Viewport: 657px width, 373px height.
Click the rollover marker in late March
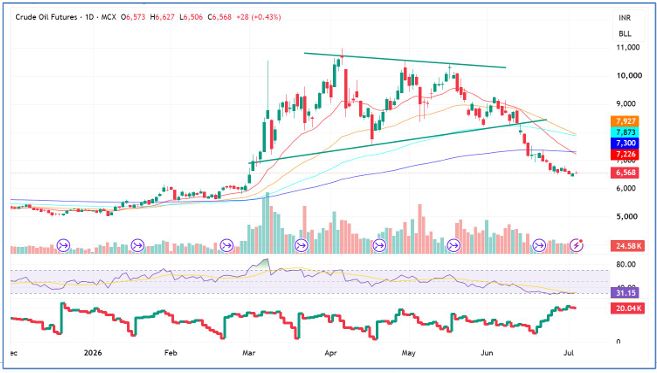(x=301, y=245)
